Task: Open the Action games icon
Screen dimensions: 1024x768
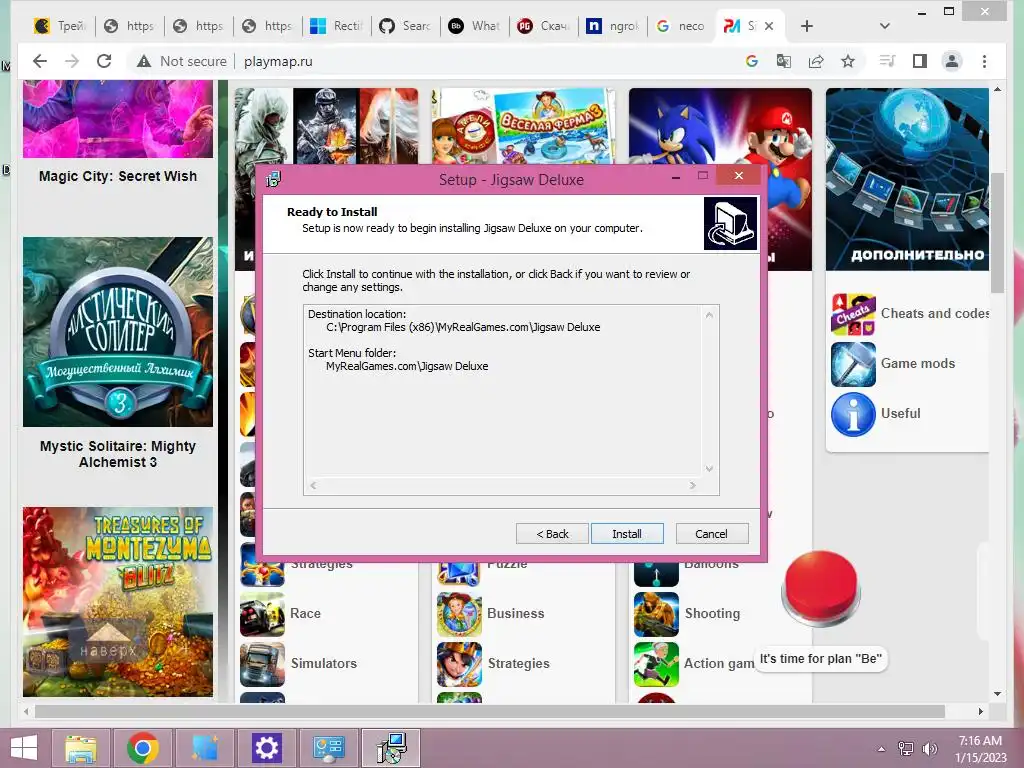Action: (x=656, y=664)
